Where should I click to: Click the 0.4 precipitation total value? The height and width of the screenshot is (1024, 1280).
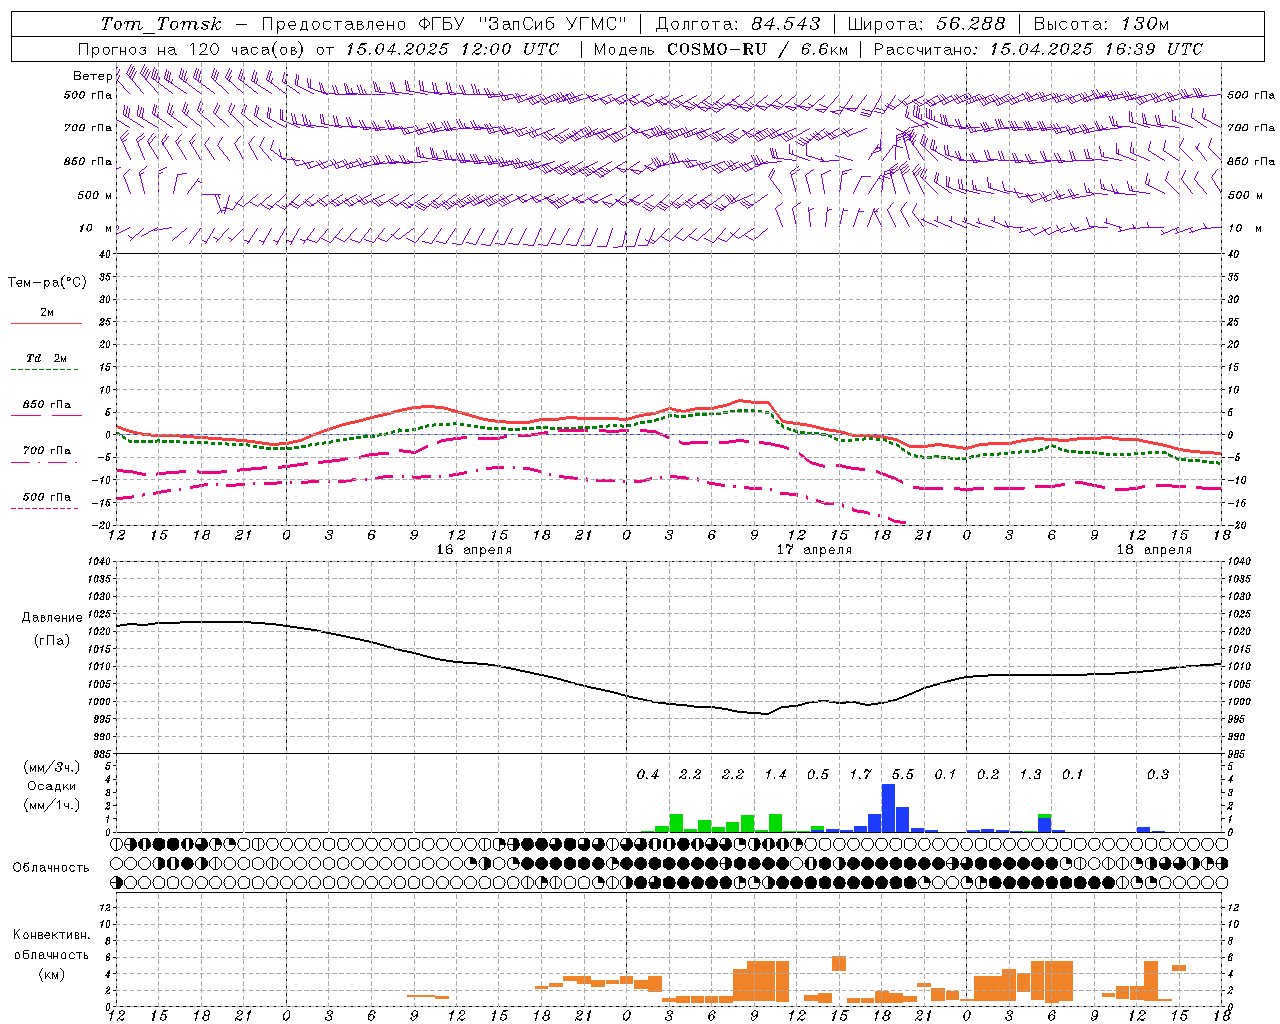click(648, 775)
